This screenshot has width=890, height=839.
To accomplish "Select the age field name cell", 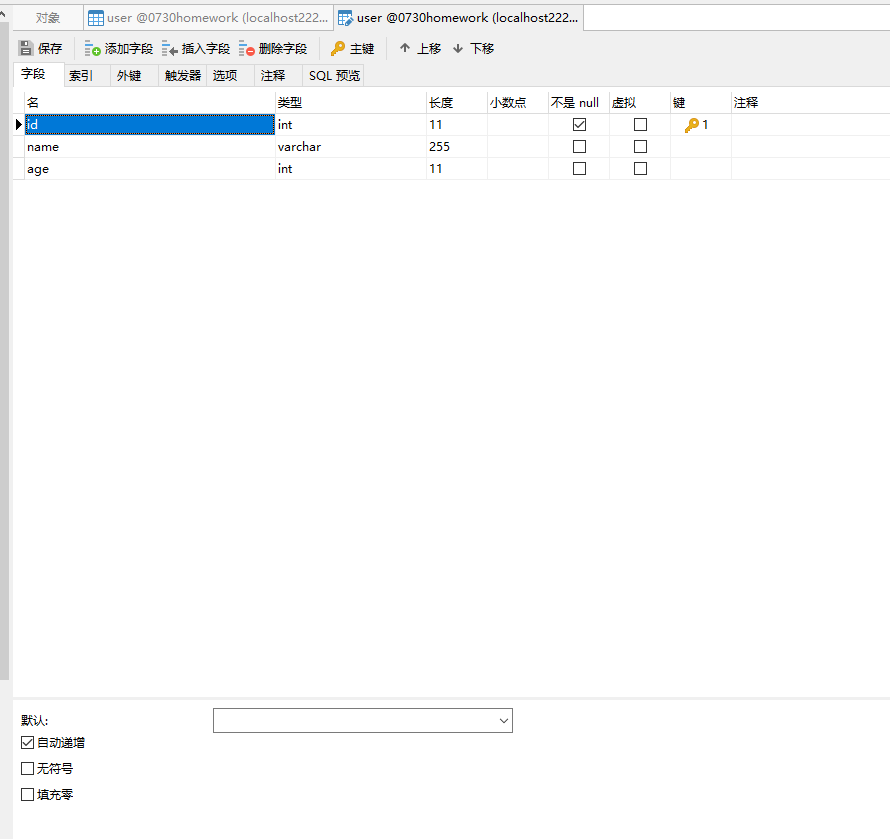I will [150, 169].
